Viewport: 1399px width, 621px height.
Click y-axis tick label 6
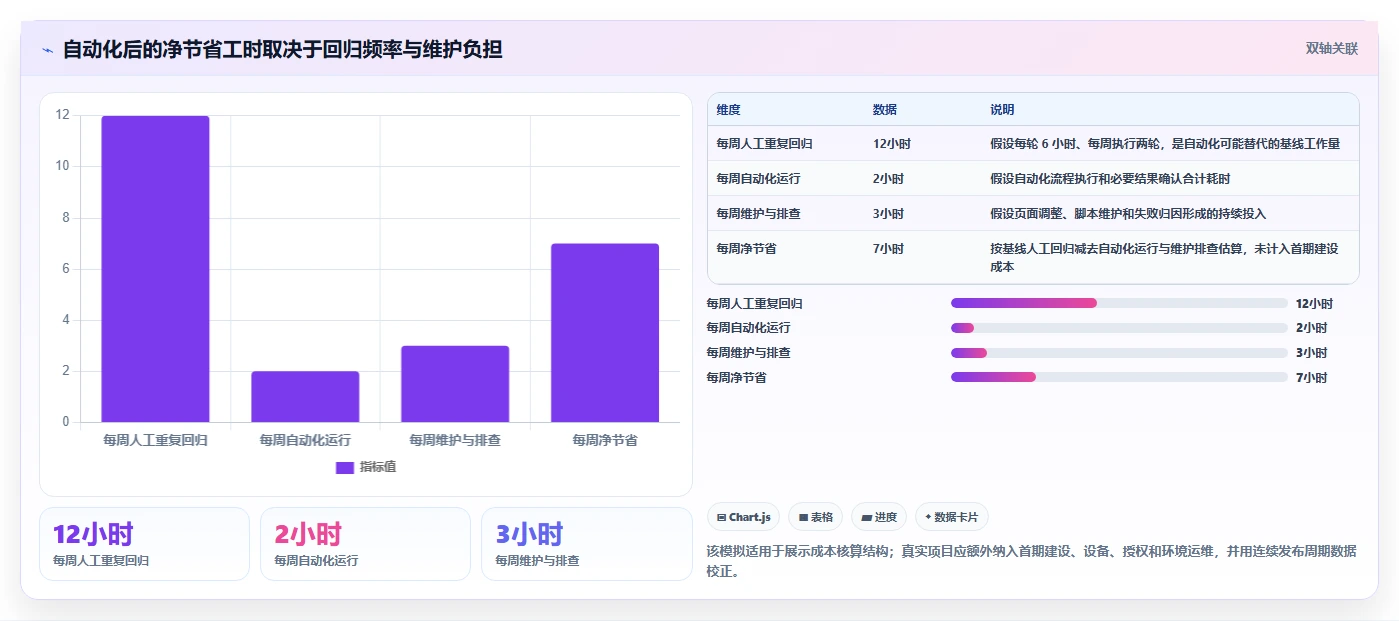[66, 268]
